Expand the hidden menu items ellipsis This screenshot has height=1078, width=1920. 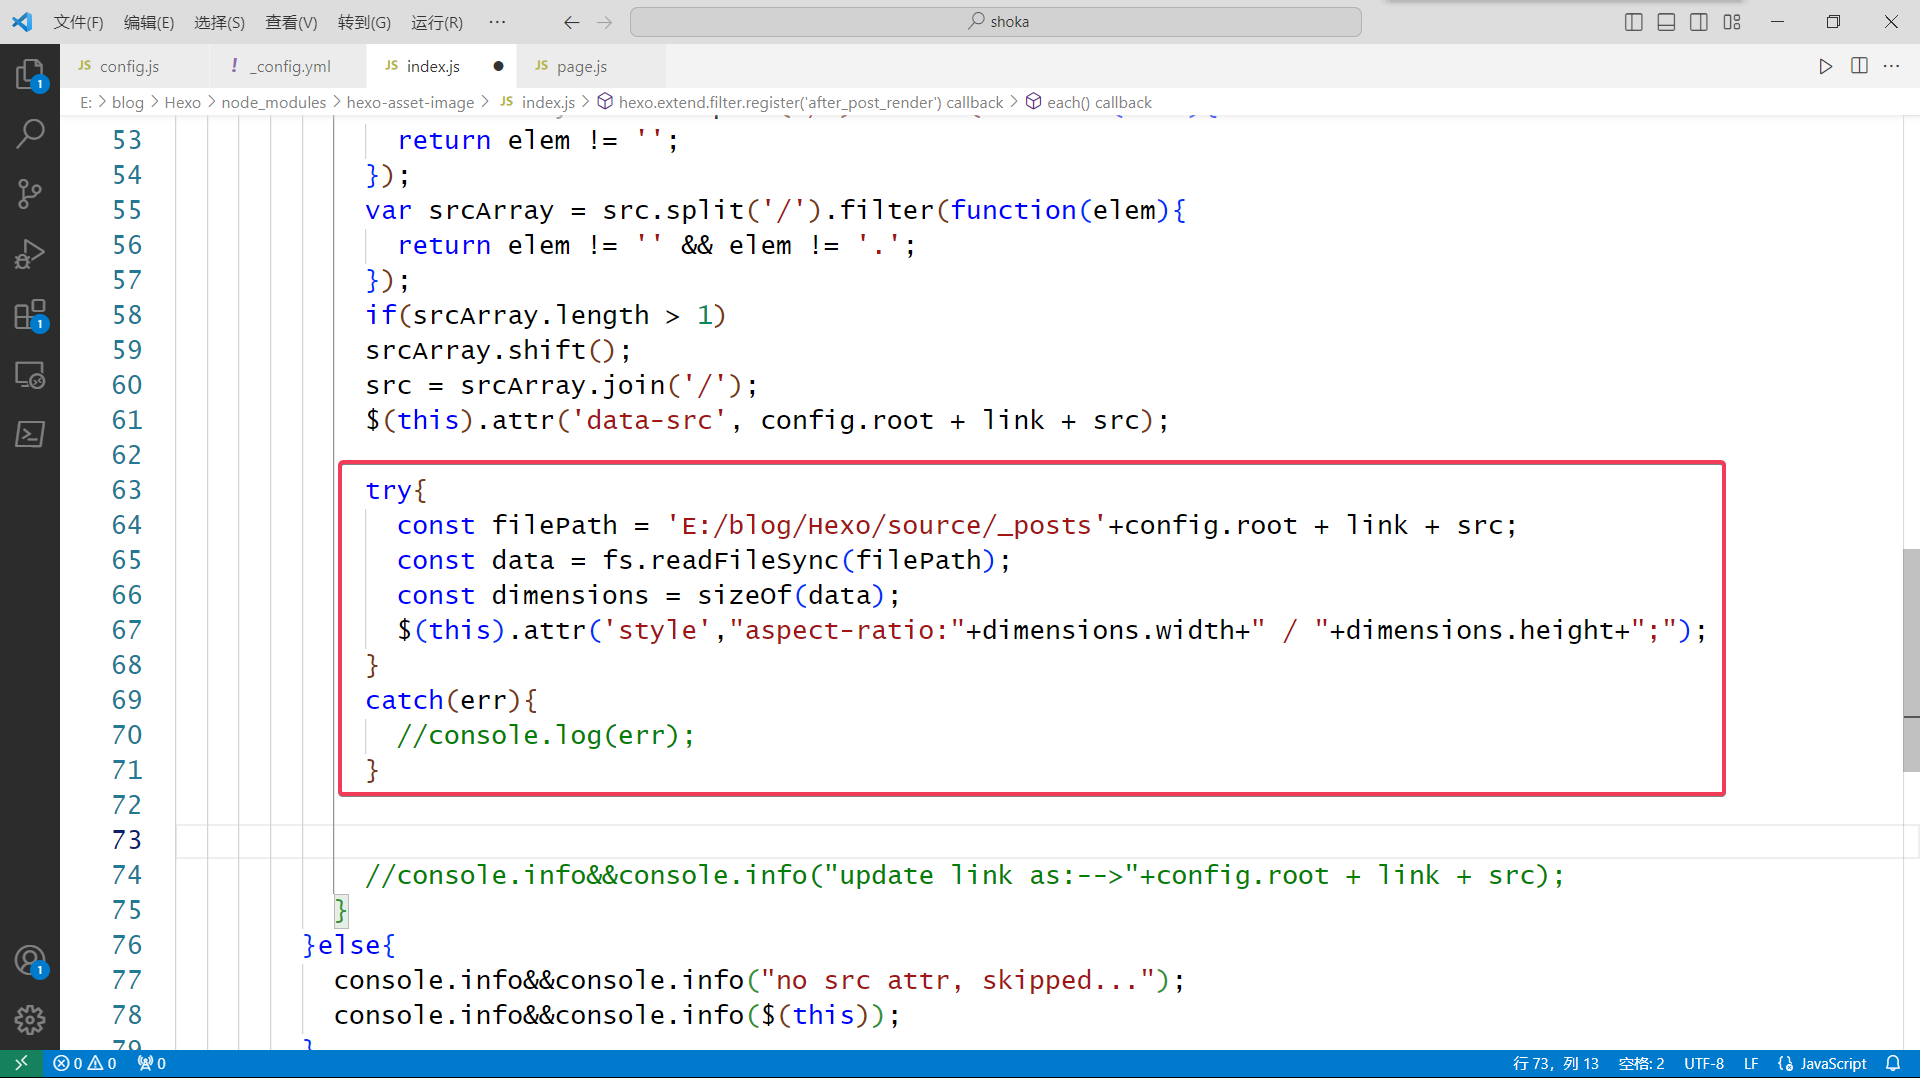(x=497, y=22)
